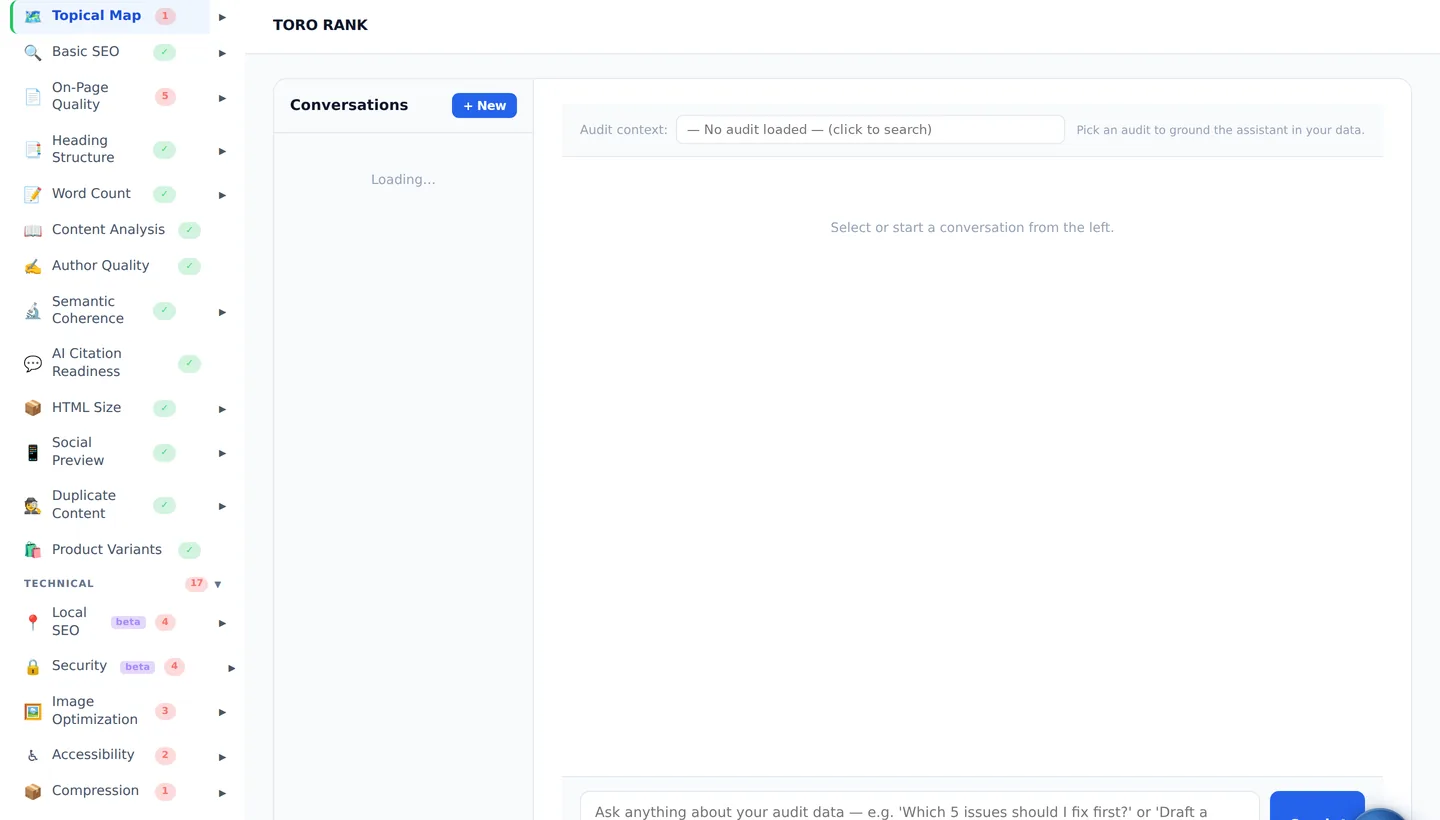This screenshot has width=1440, height=820.
Task: Expand the Basic SEO submenu arrow
Action: pyautogui.click(x=222, y=53)
